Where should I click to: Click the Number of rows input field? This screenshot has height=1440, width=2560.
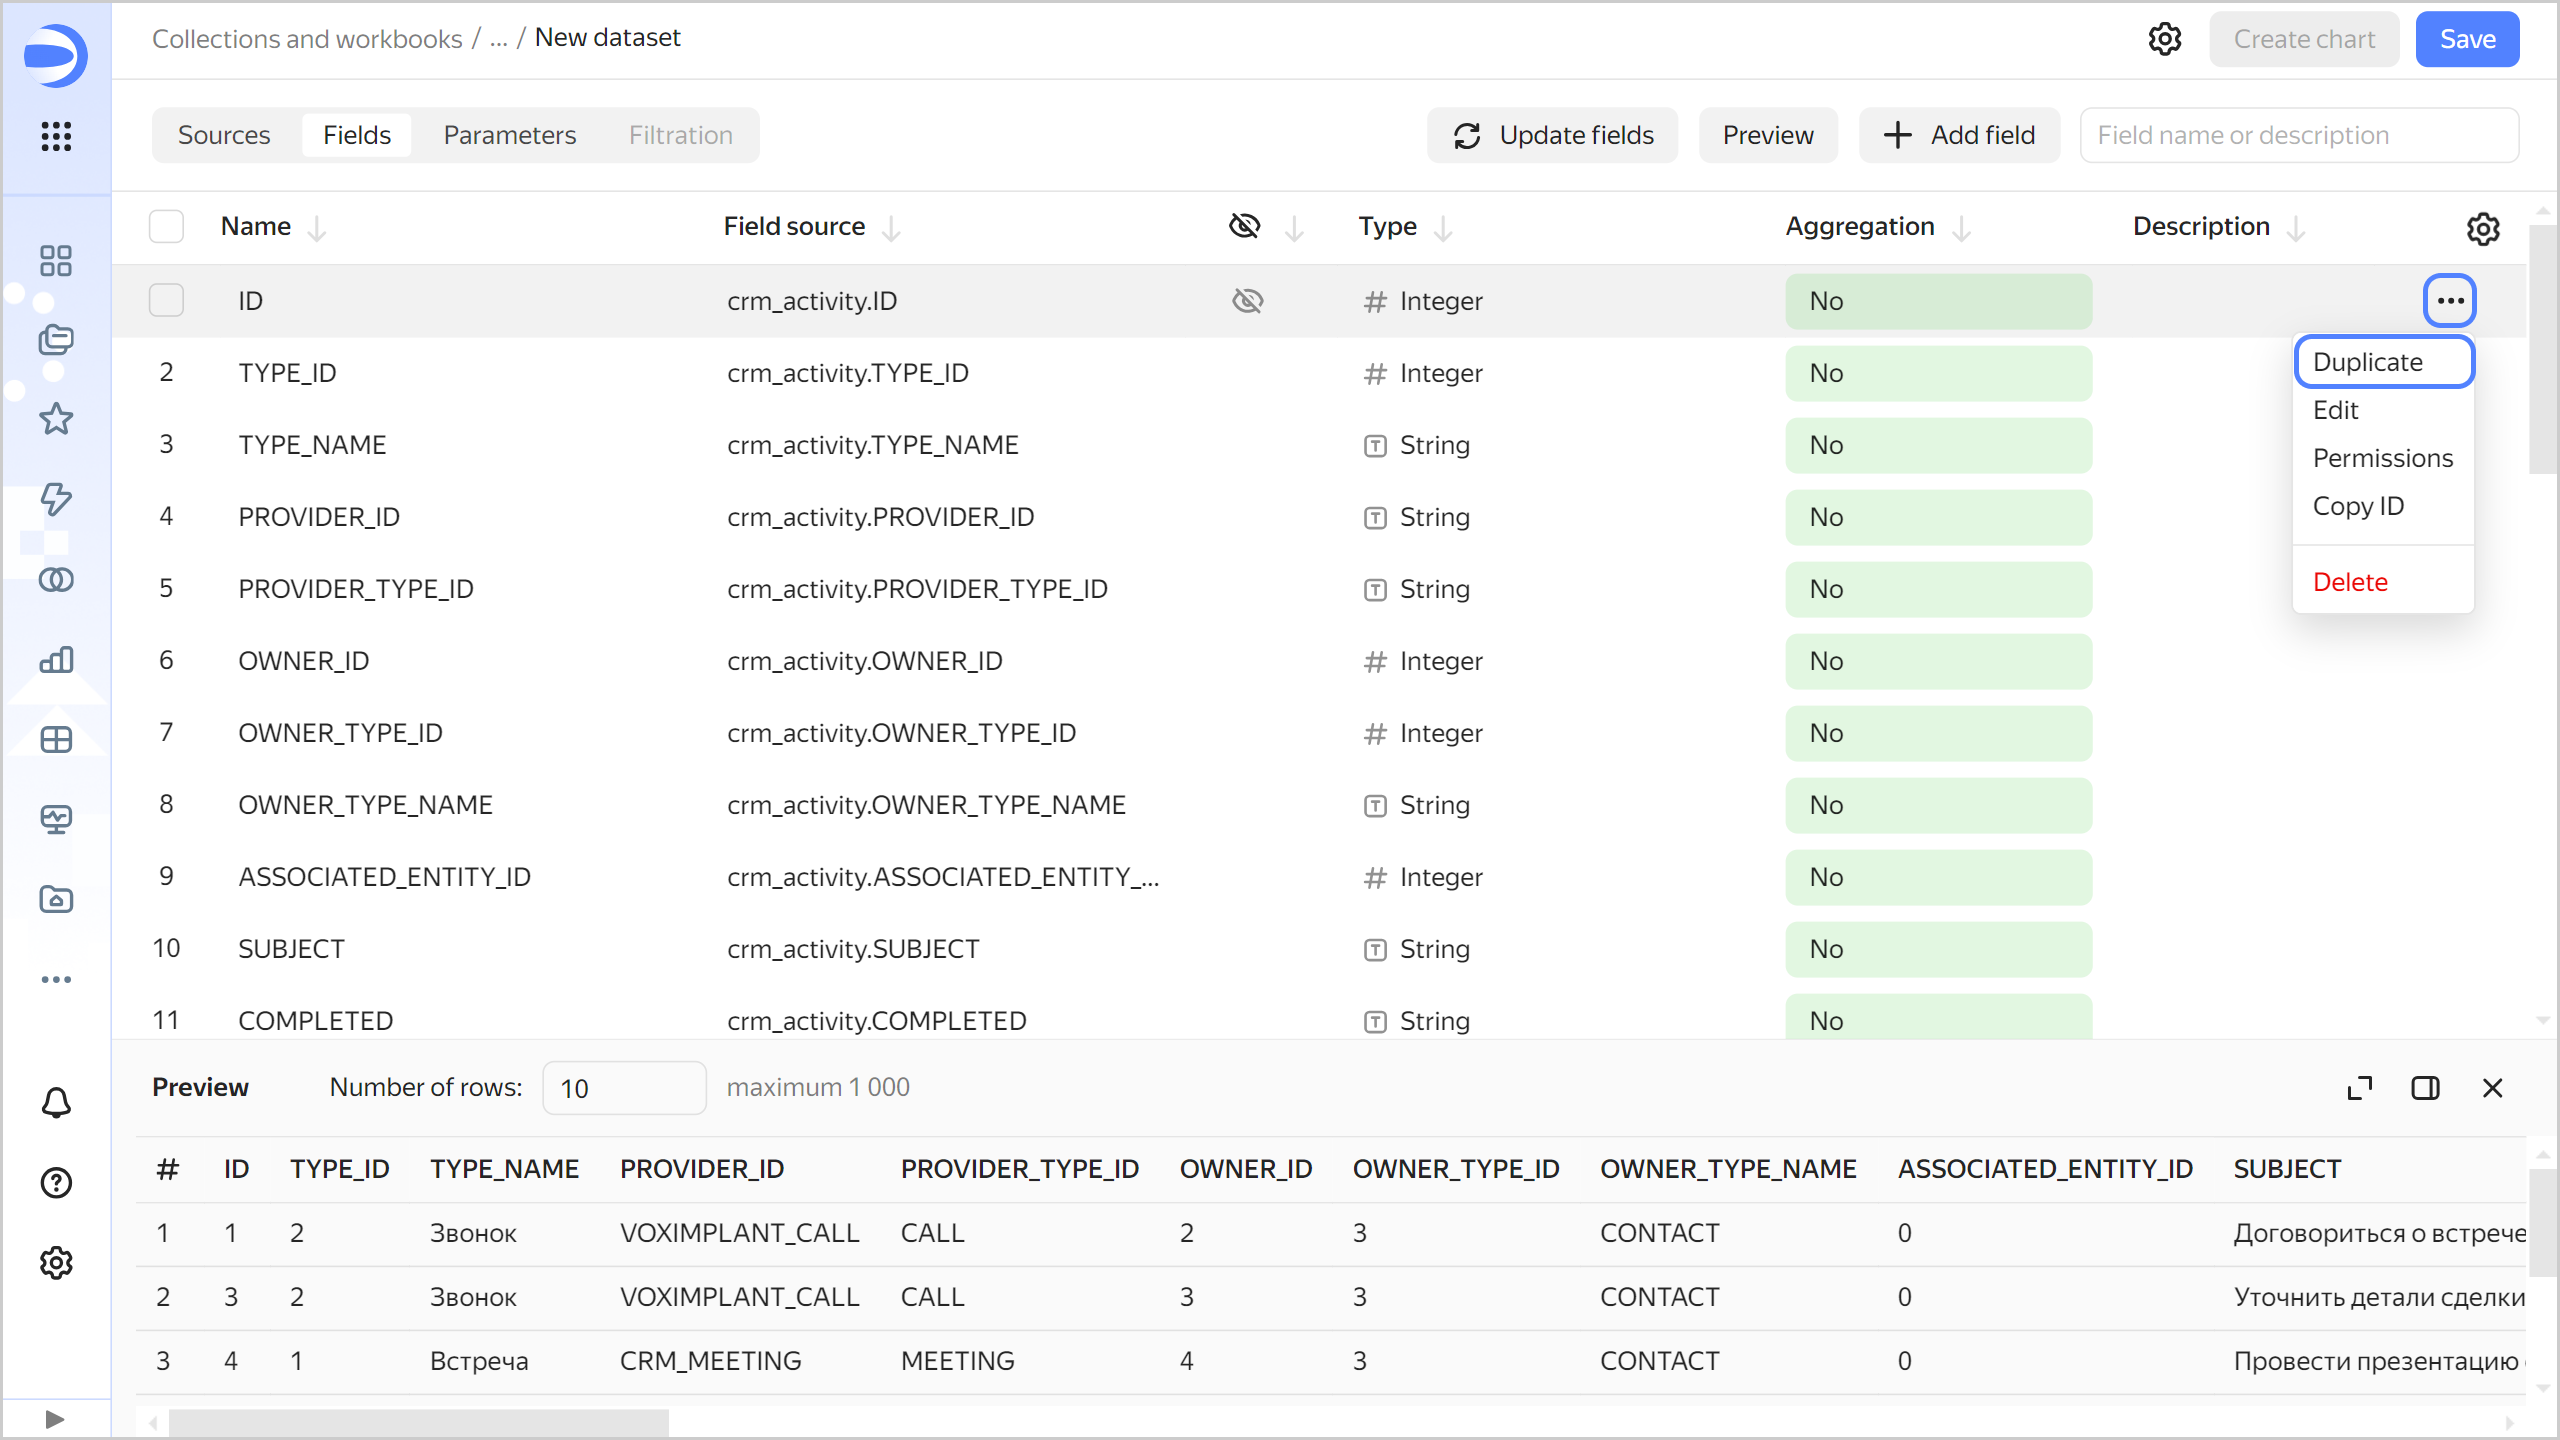(621, 1087)
